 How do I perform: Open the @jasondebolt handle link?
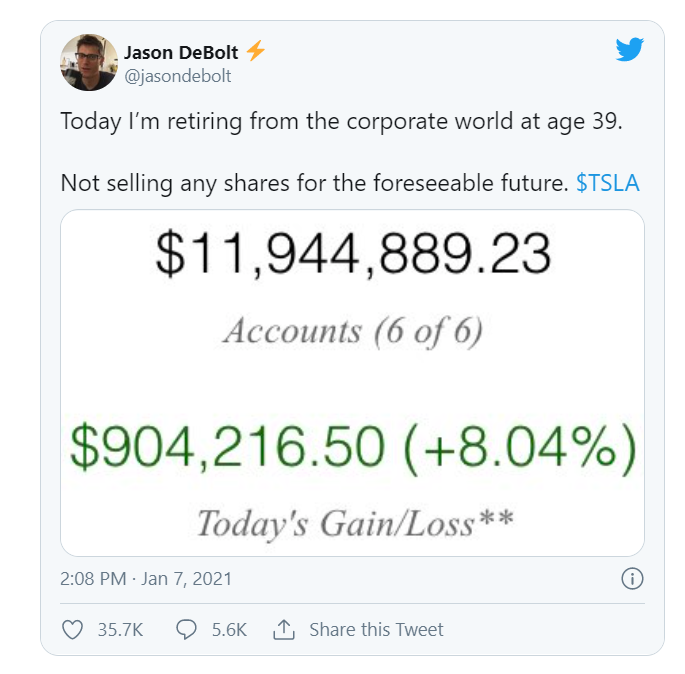[176, 73]
